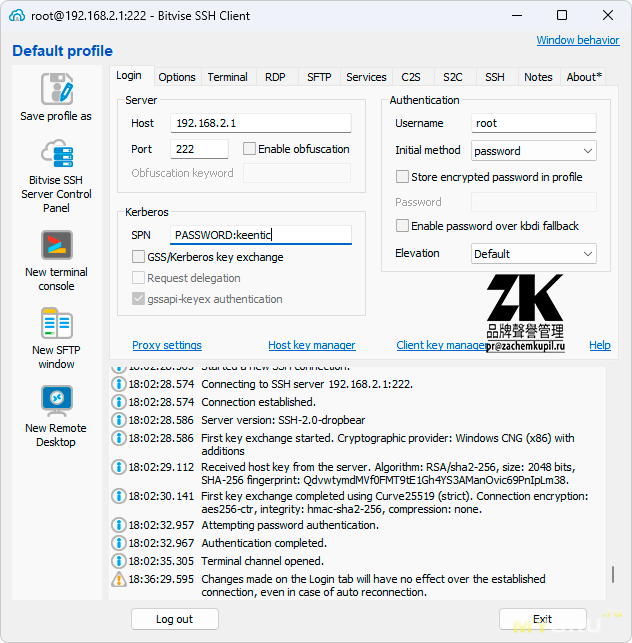Screen dimensions: 632x643
Task: Open the Notes tab
Action: (x=538, y=77)
